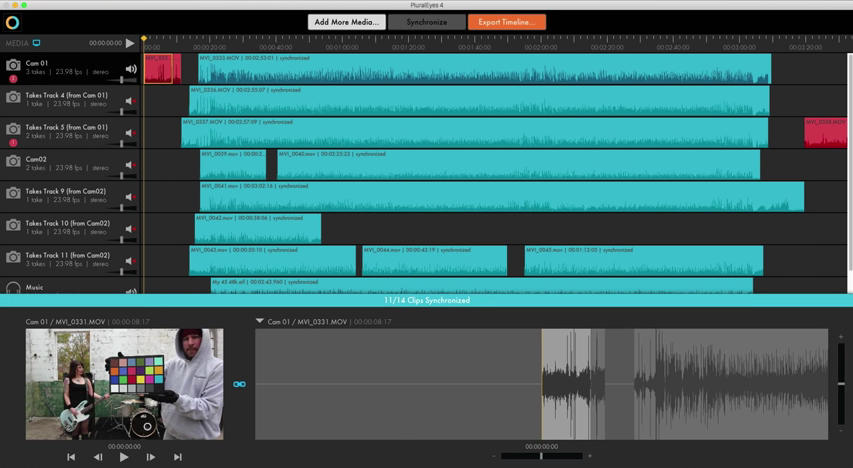Viewport: 853px width, 468px height.
Task: Click the yellow playhead marker on the ruler
Action: (144, 39)
